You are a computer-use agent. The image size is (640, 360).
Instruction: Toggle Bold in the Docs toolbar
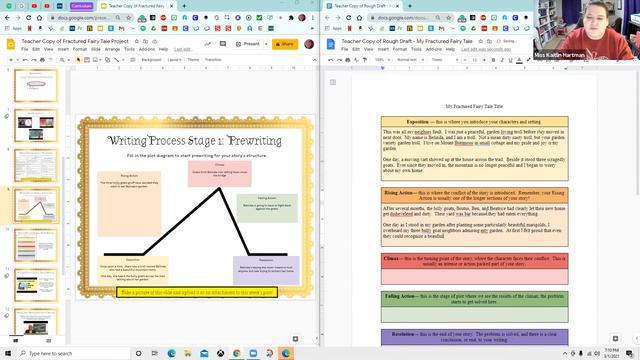click(493, 60)
